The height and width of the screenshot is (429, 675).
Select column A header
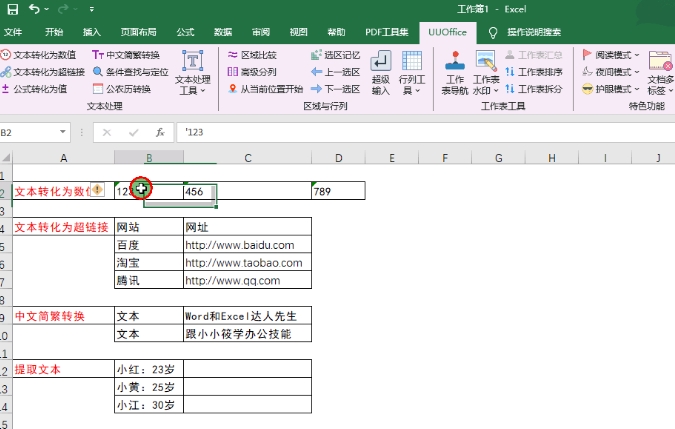[63, 158]
